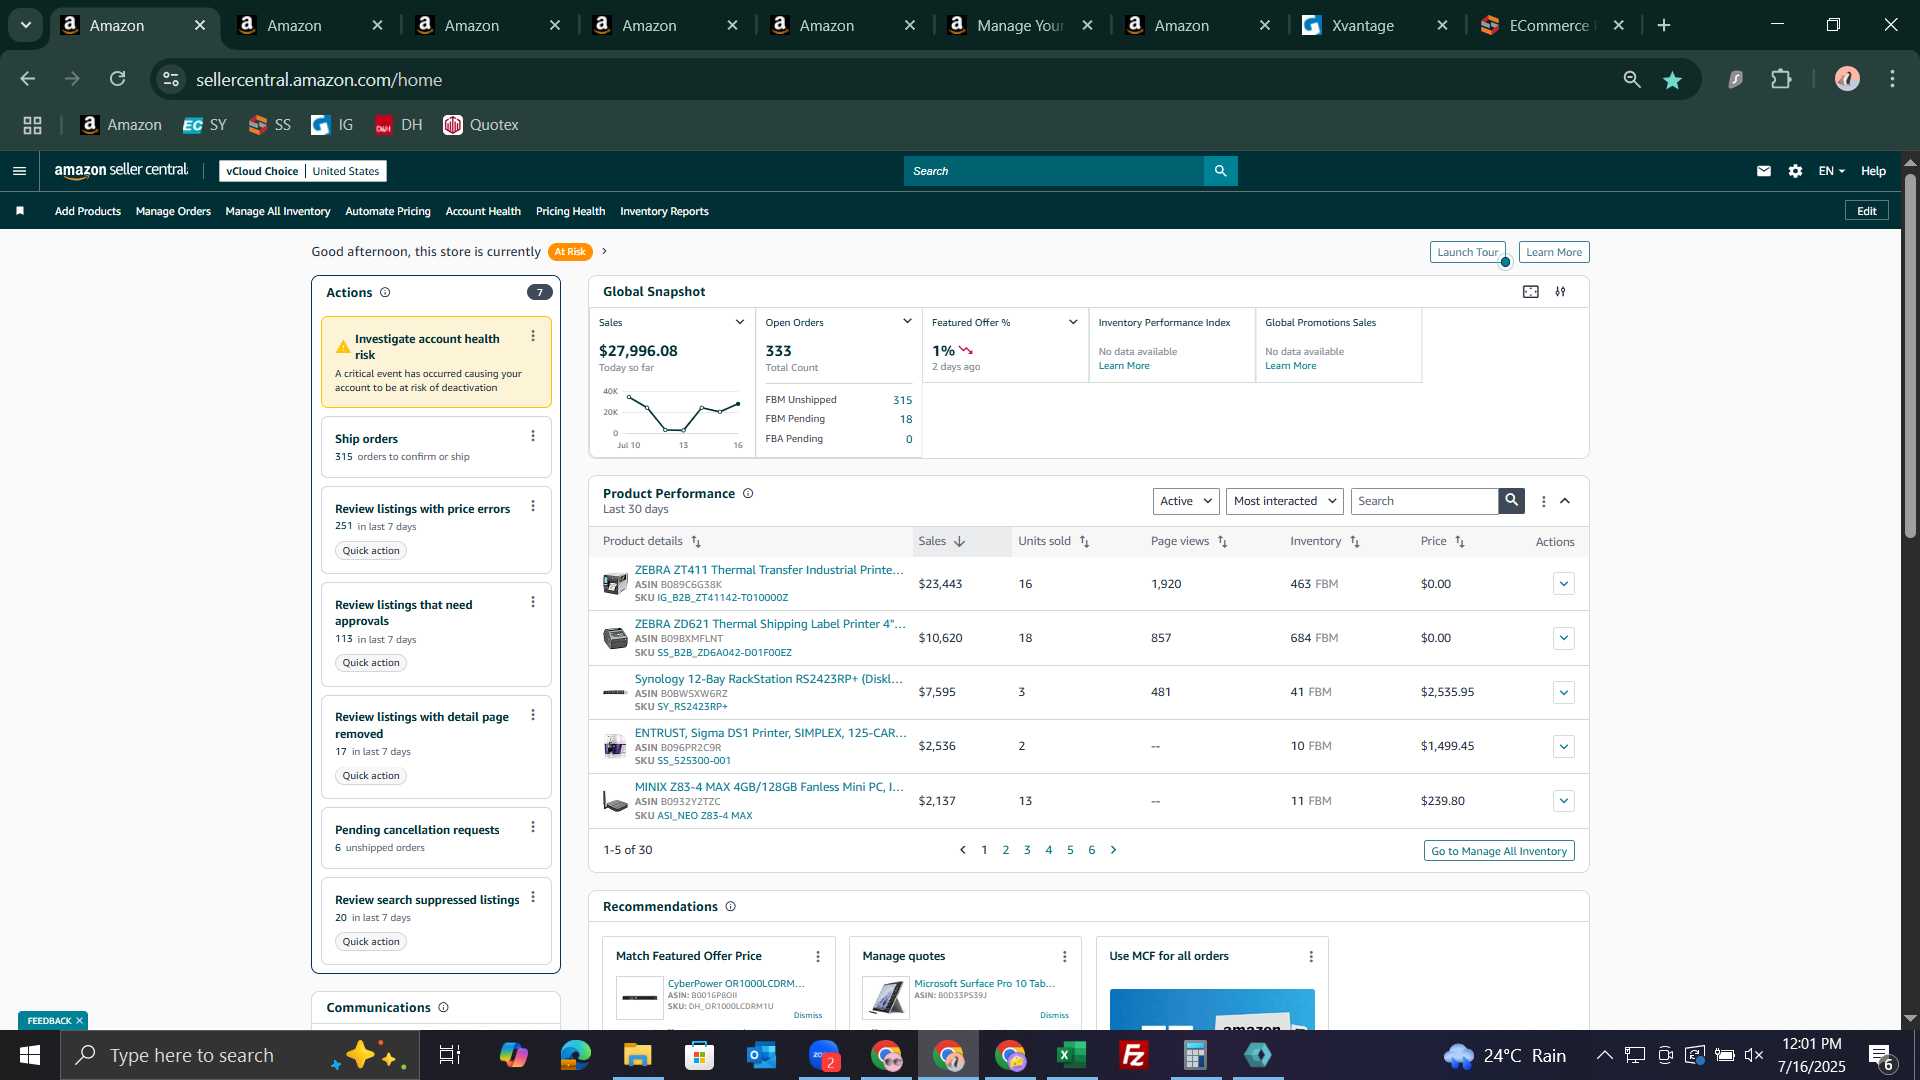Bookmark star icon in address bar
Screen dimensions: 1920x1080
1672,80
